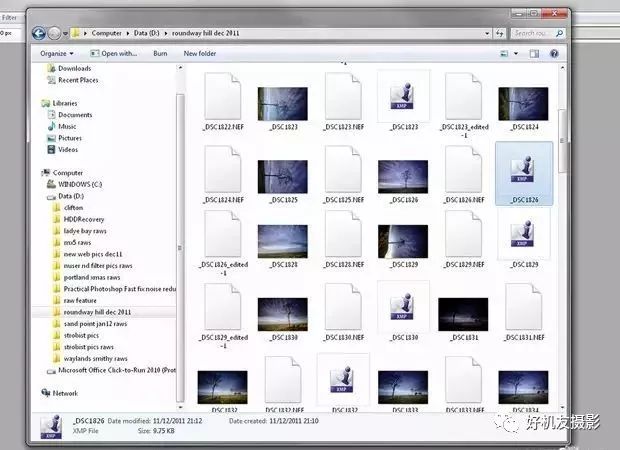620x450 pixels.
Task: Create a folder with New folder button
Action: (x=200, y=53)
